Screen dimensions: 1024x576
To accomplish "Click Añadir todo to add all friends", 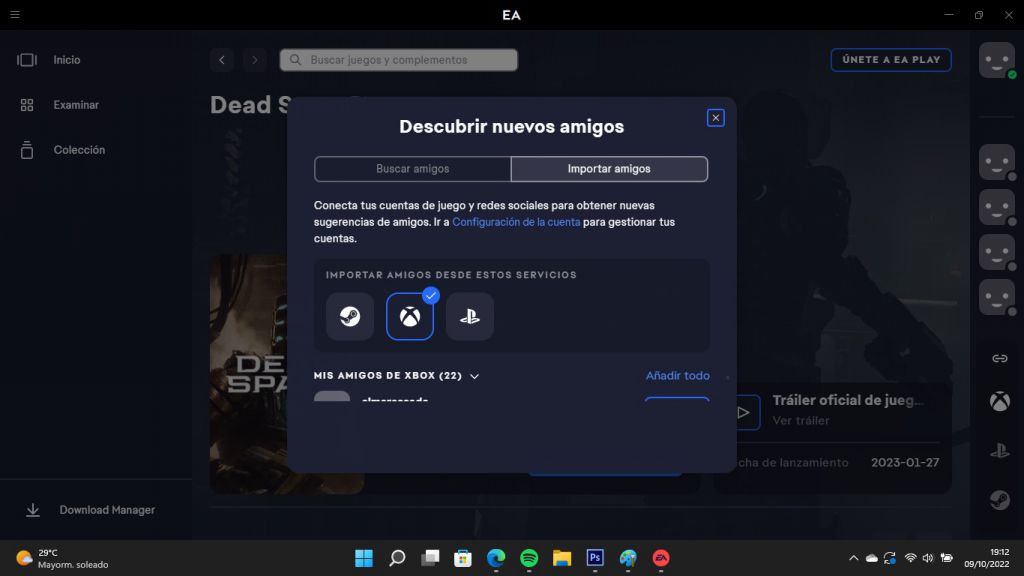I will (x=677, y=376).
